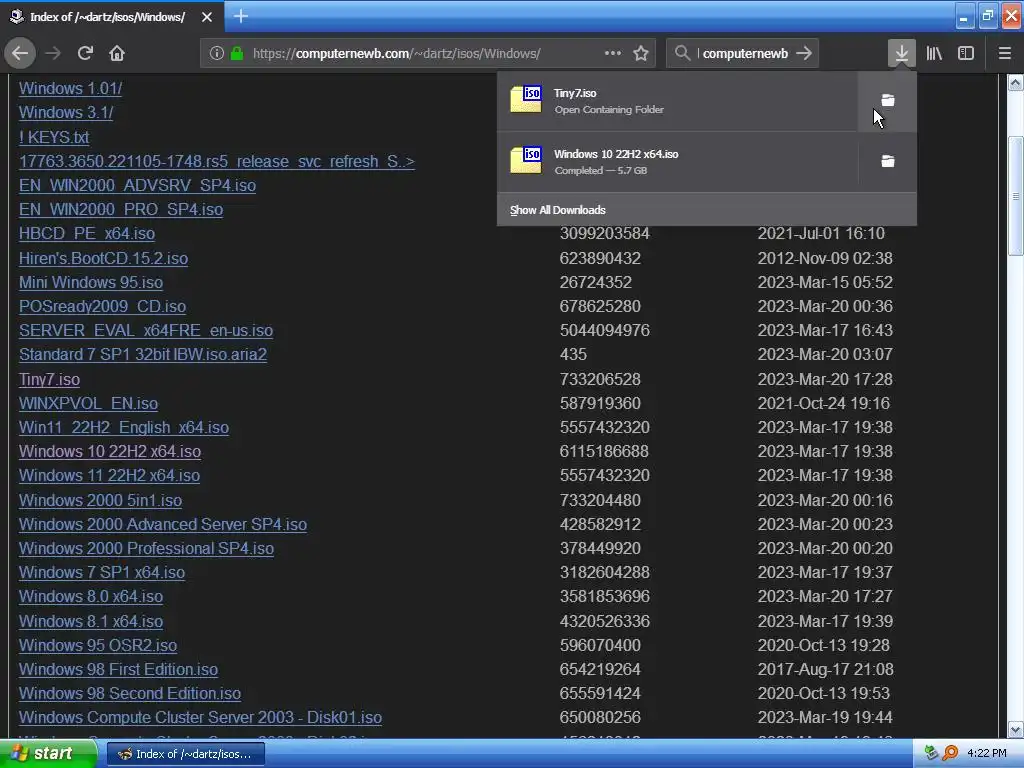This screenshot has height=768, width=1024.
Task: Bookmark this page with the star
Action: (x=641, y=54)
